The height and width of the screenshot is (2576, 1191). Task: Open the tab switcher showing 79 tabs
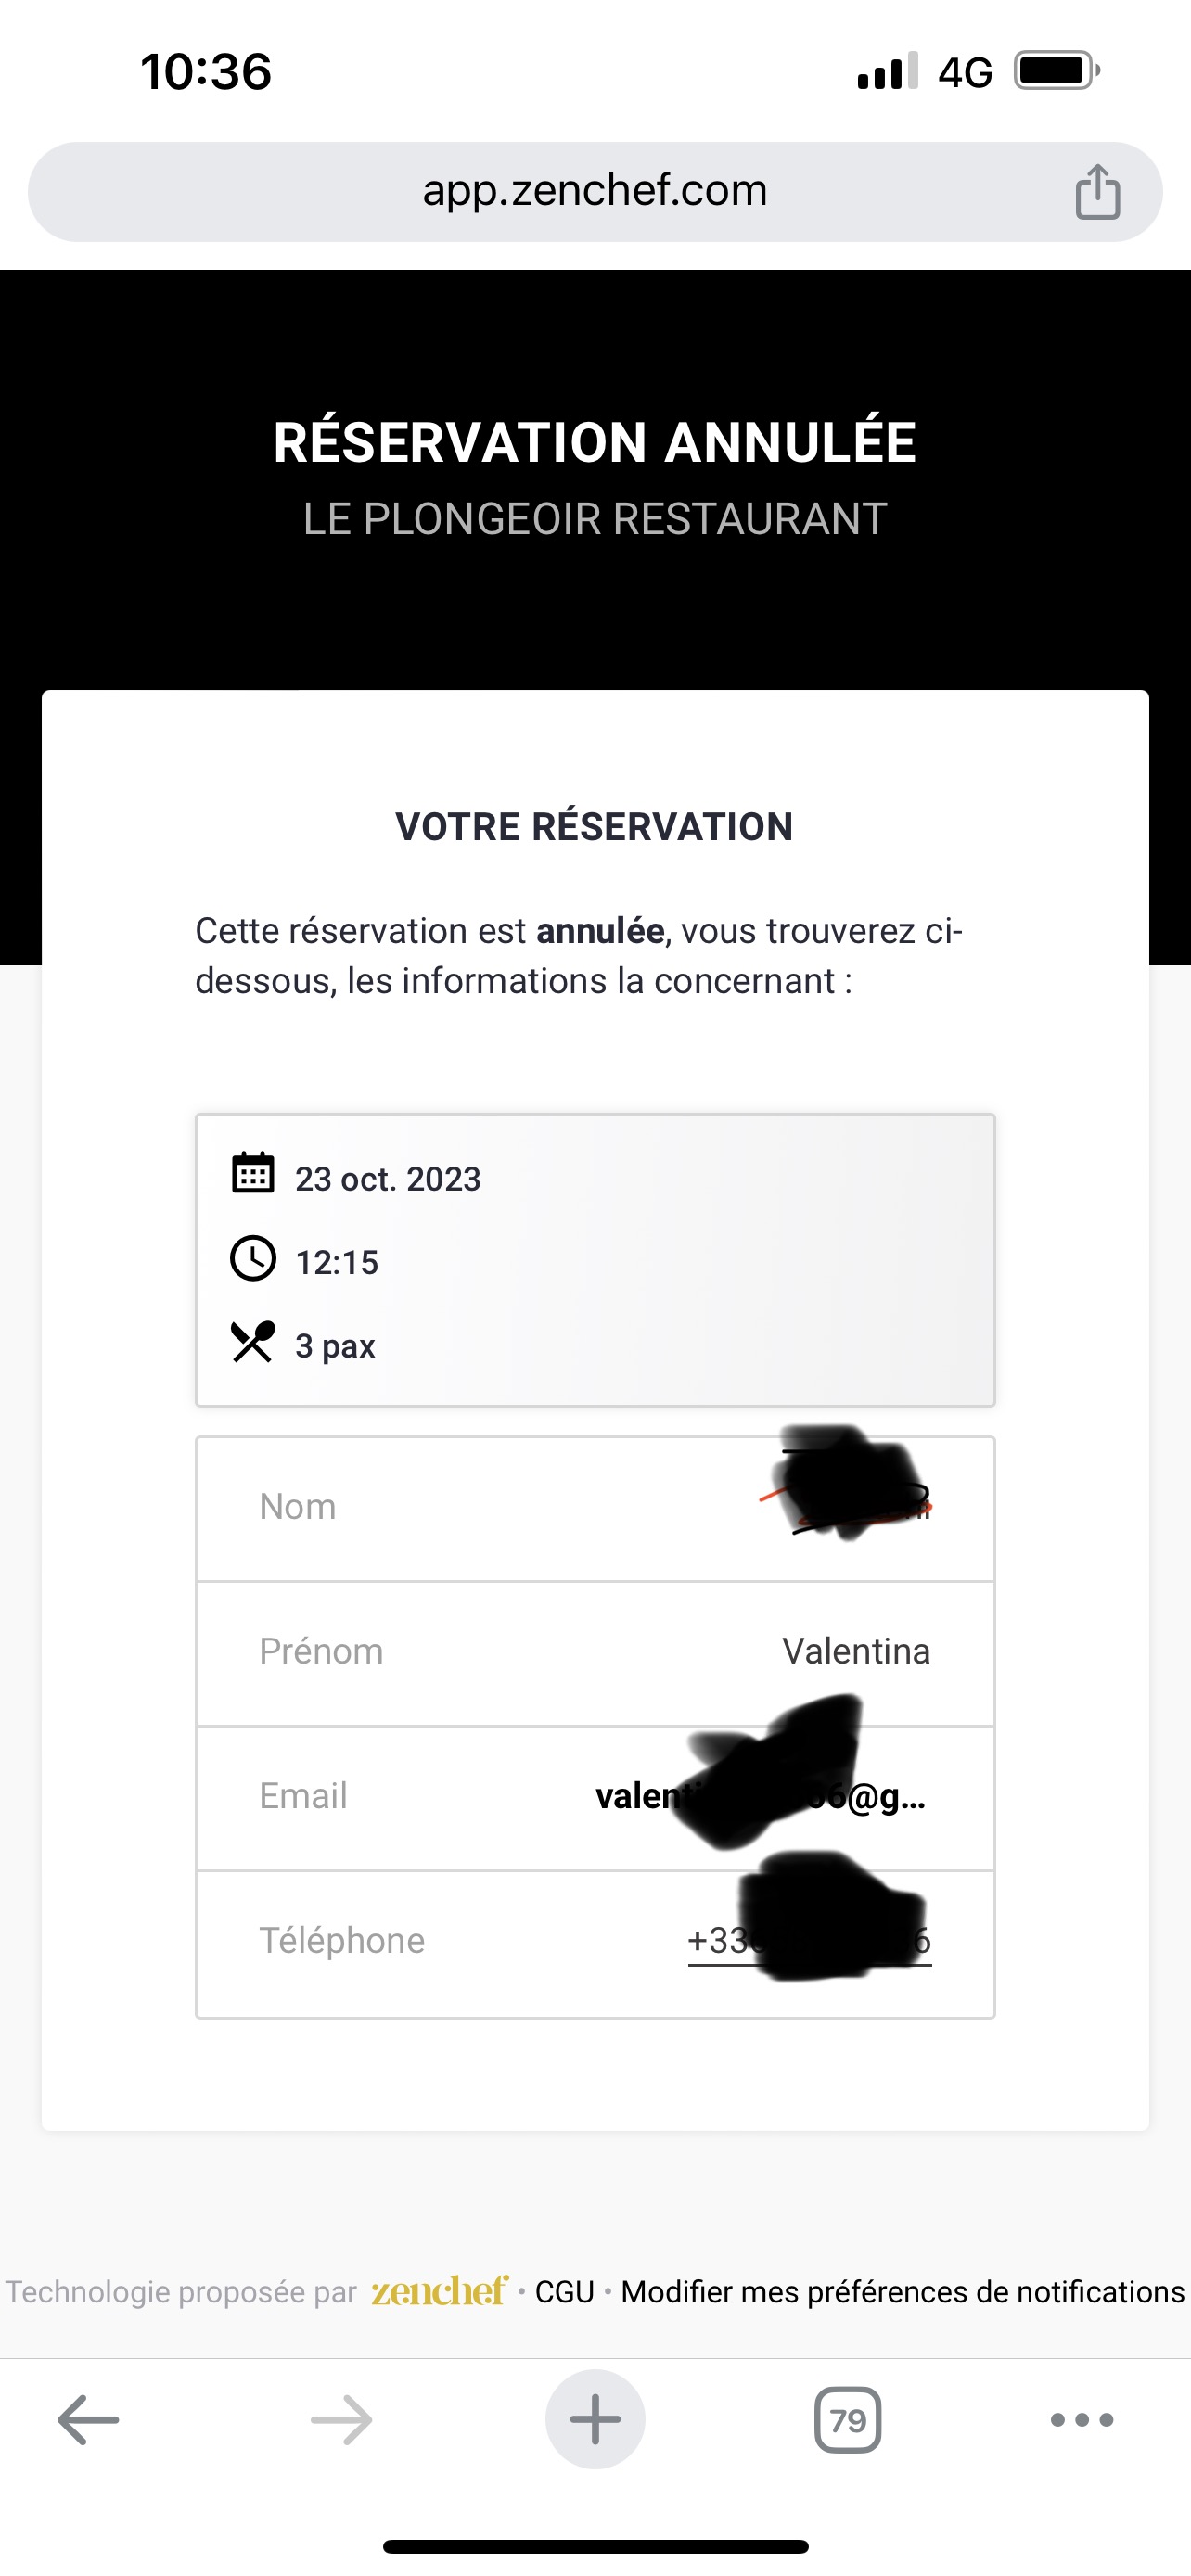coord(848,2420)
